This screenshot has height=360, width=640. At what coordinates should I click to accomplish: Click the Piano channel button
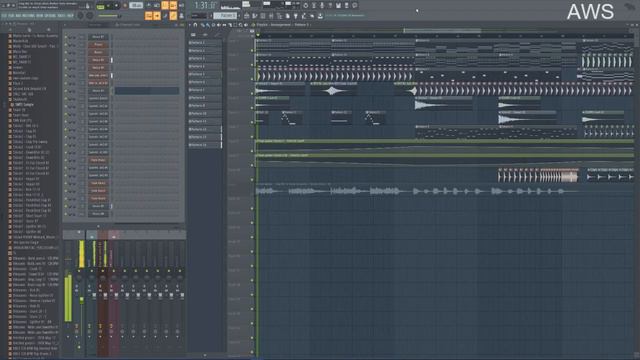click(98, 44)
